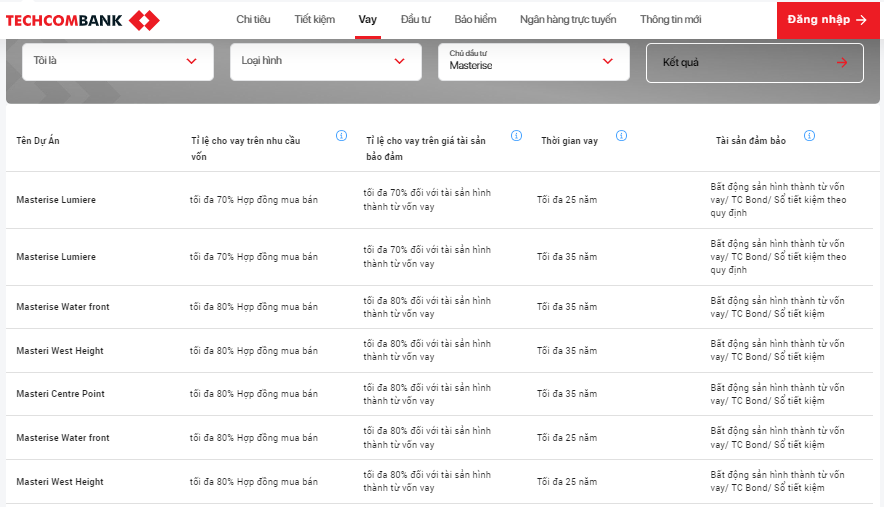The height and width of the screenshot is (507, 884).
Task: Select Thời gian vay column header
Action: click(569, 140)
